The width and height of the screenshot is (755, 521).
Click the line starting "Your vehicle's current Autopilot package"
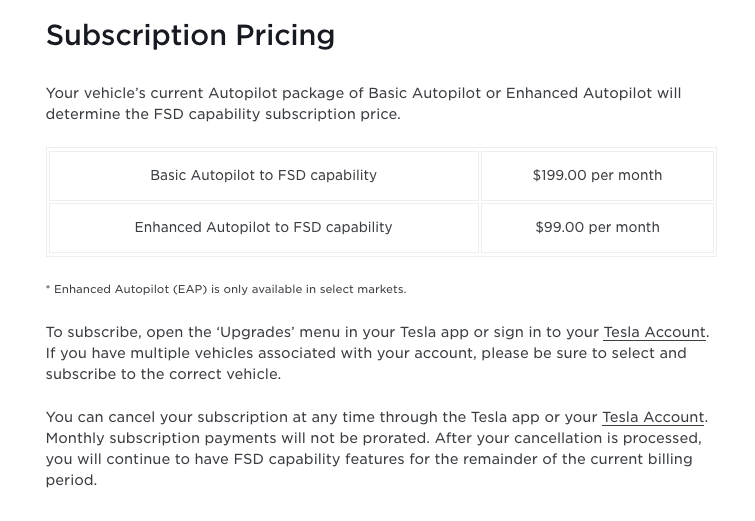click(364, 93)
